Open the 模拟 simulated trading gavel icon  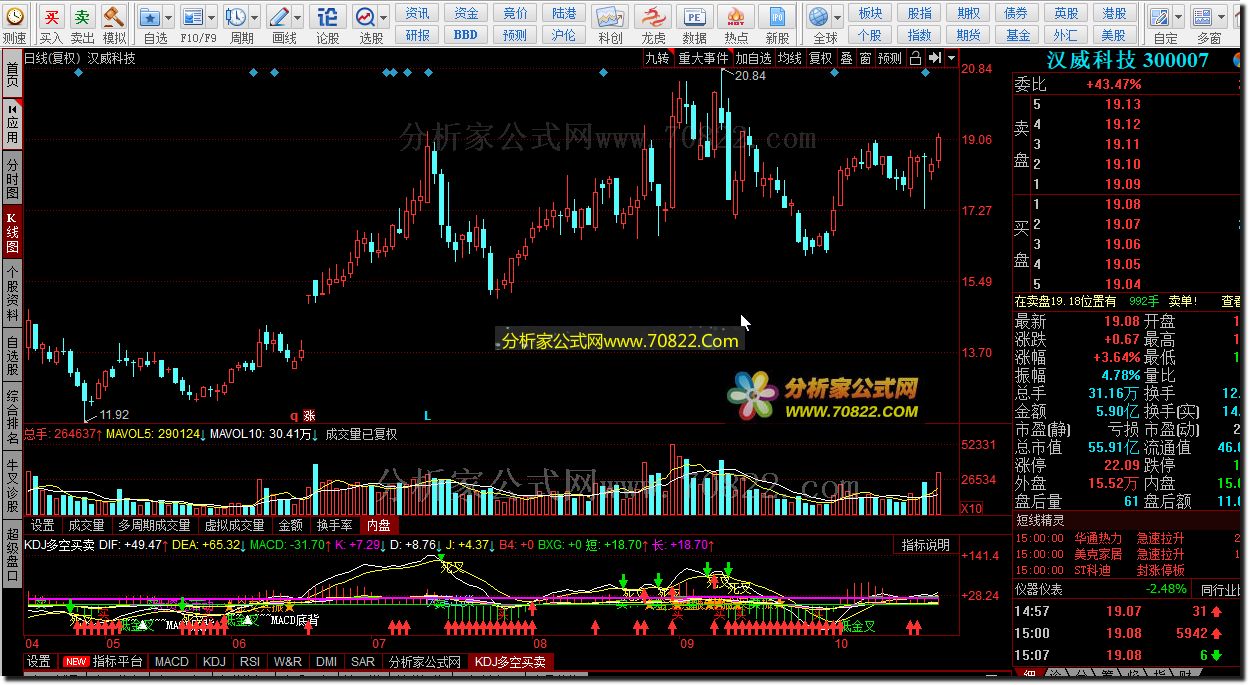pyautogui.click(x=114, y=17)
